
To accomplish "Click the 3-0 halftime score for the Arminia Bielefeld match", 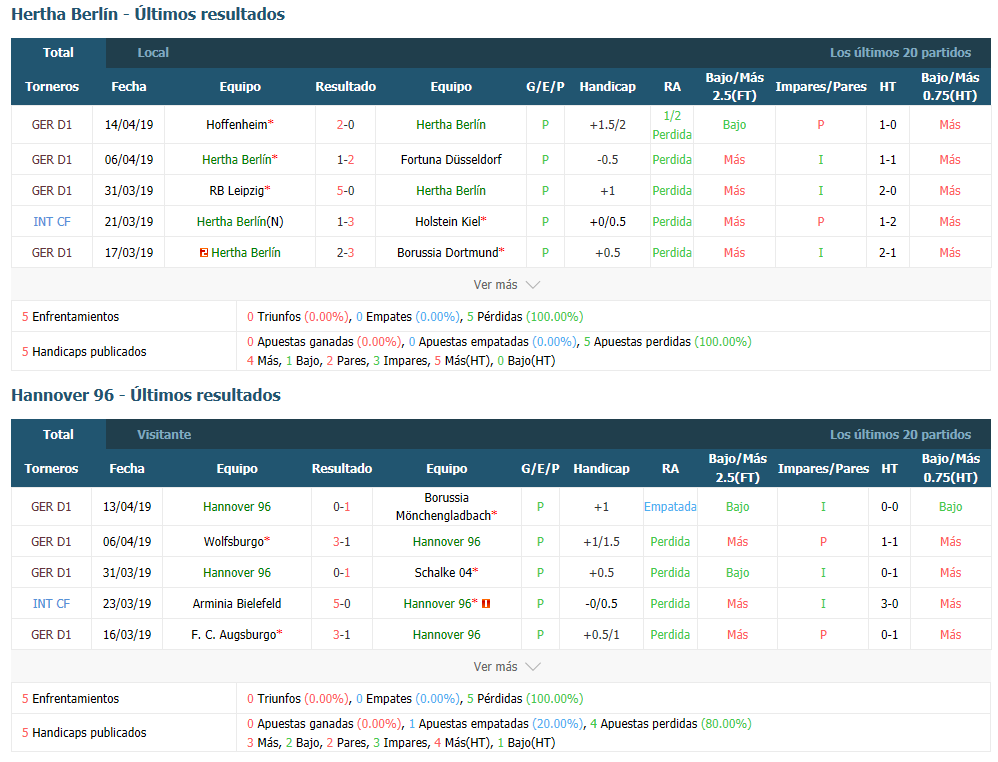I will point(890,603).
